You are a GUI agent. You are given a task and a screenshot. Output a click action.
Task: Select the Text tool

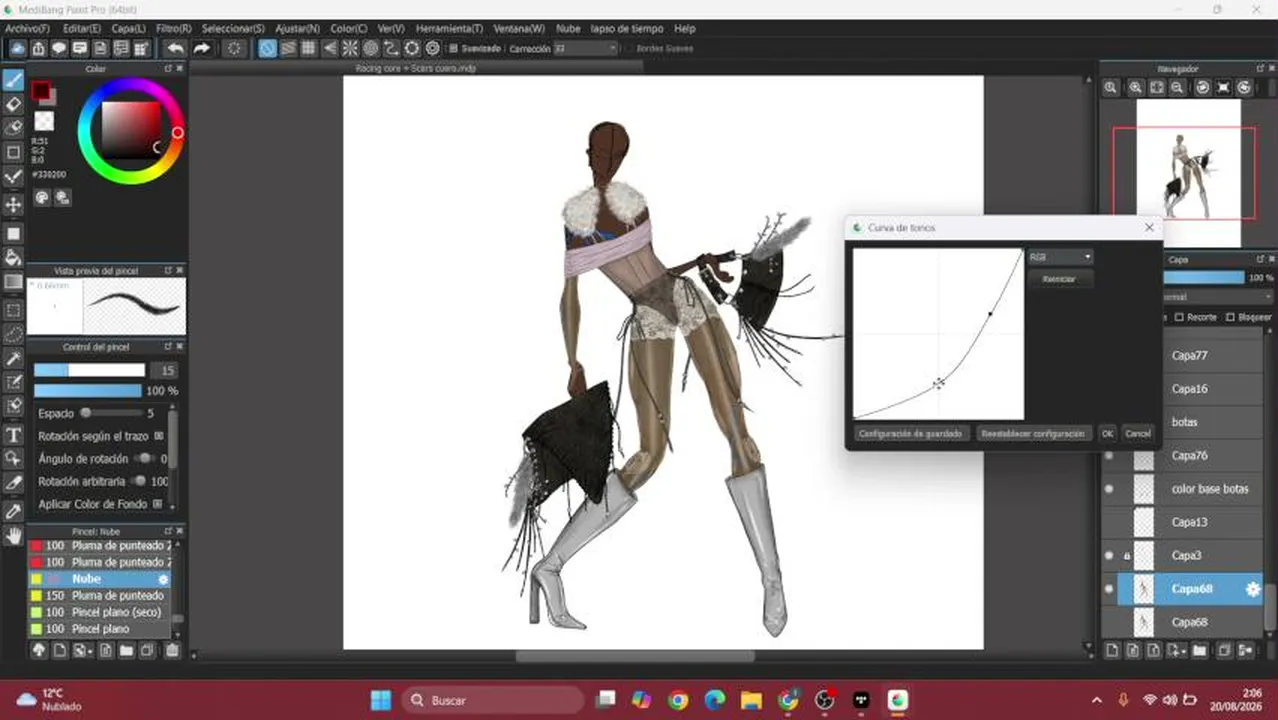[x=13, y=435]
